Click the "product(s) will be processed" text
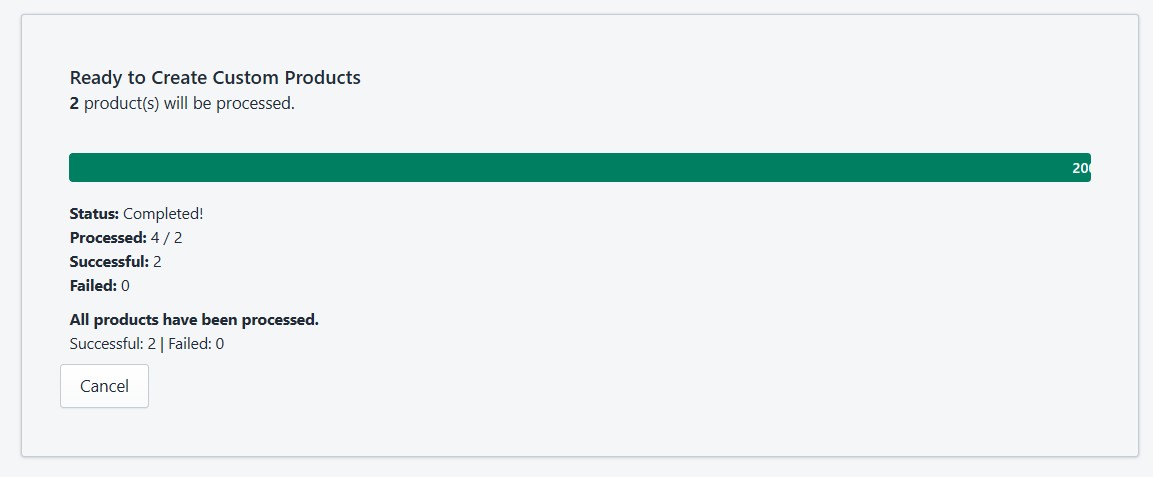 click(x=189, y=103)
